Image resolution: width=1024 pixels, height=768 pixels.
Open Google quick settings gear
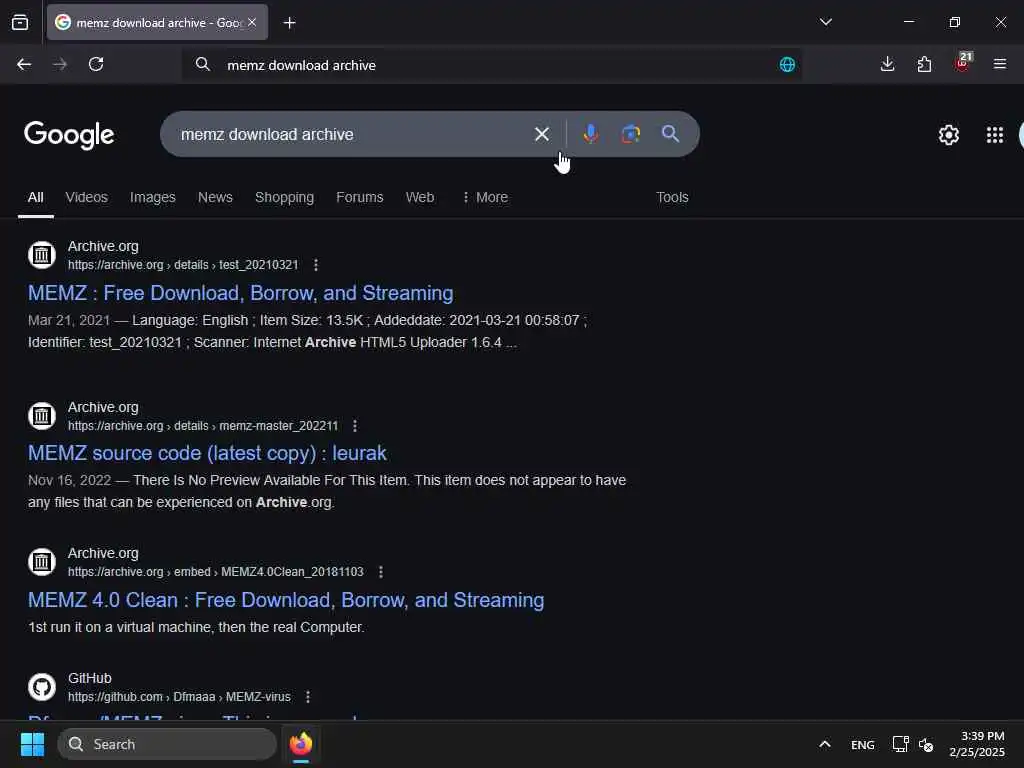click(x=948, y=135)
